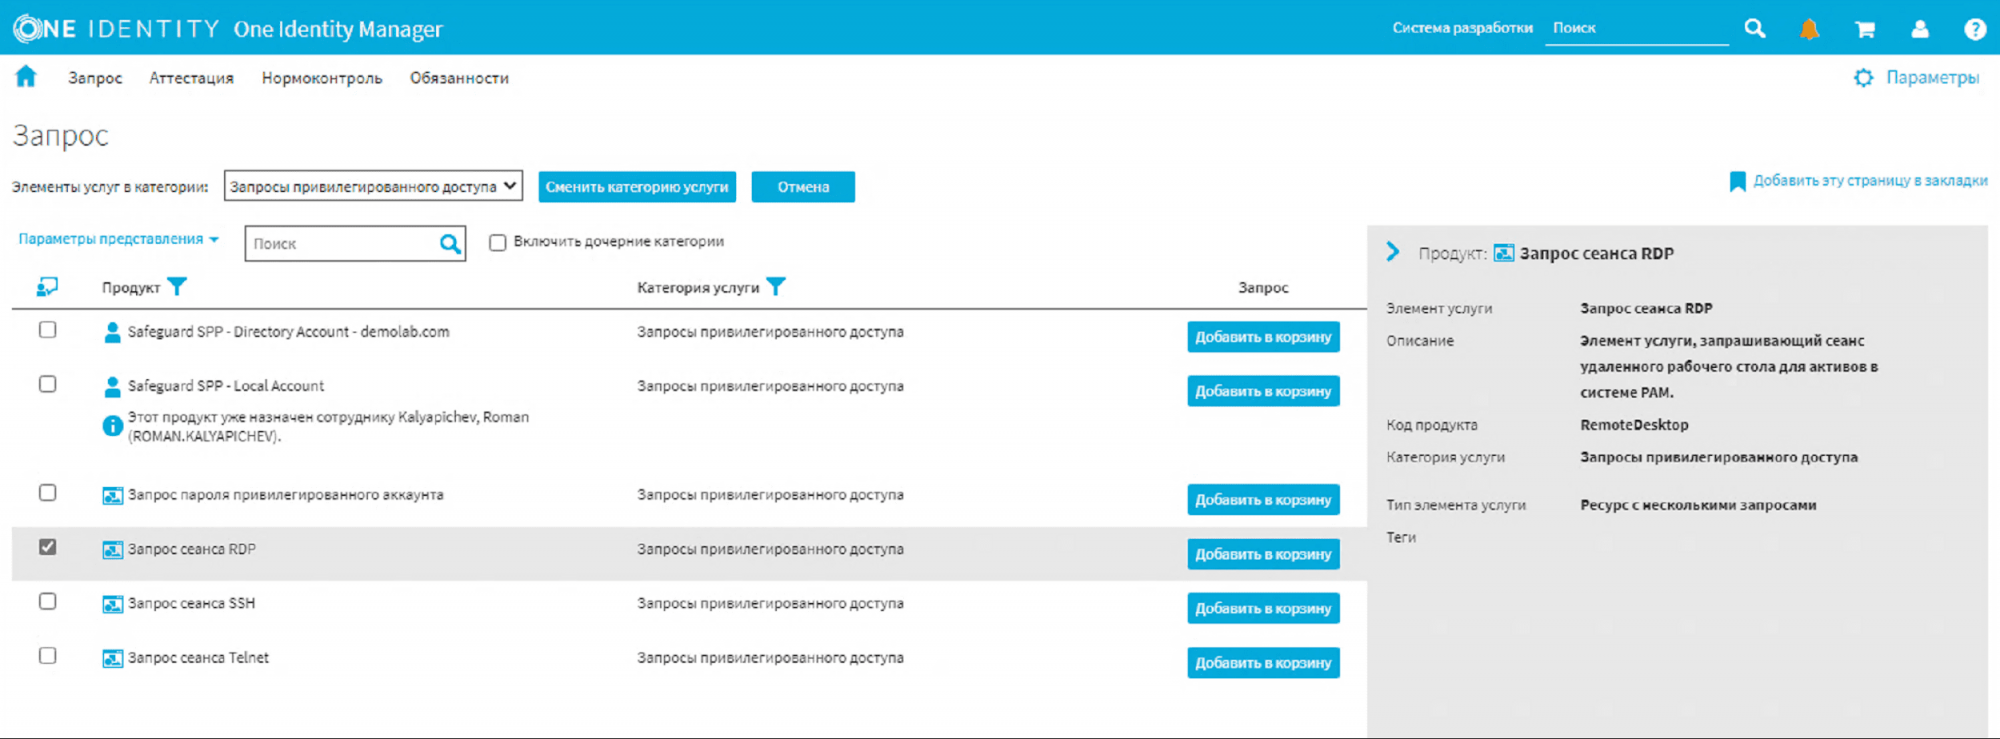
Task: Collapse the product details panel chevron
Action: [x=1393, y=252]
